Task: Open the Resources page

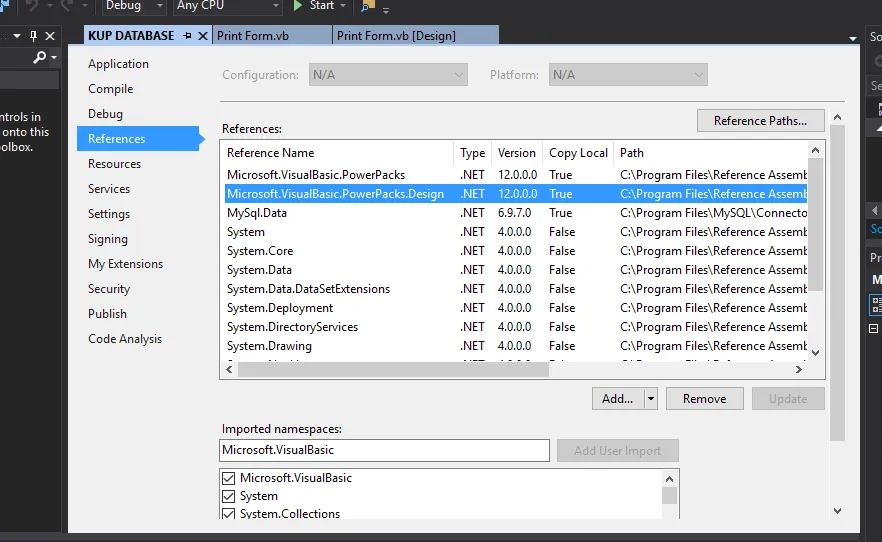Action: coord(114,164)
